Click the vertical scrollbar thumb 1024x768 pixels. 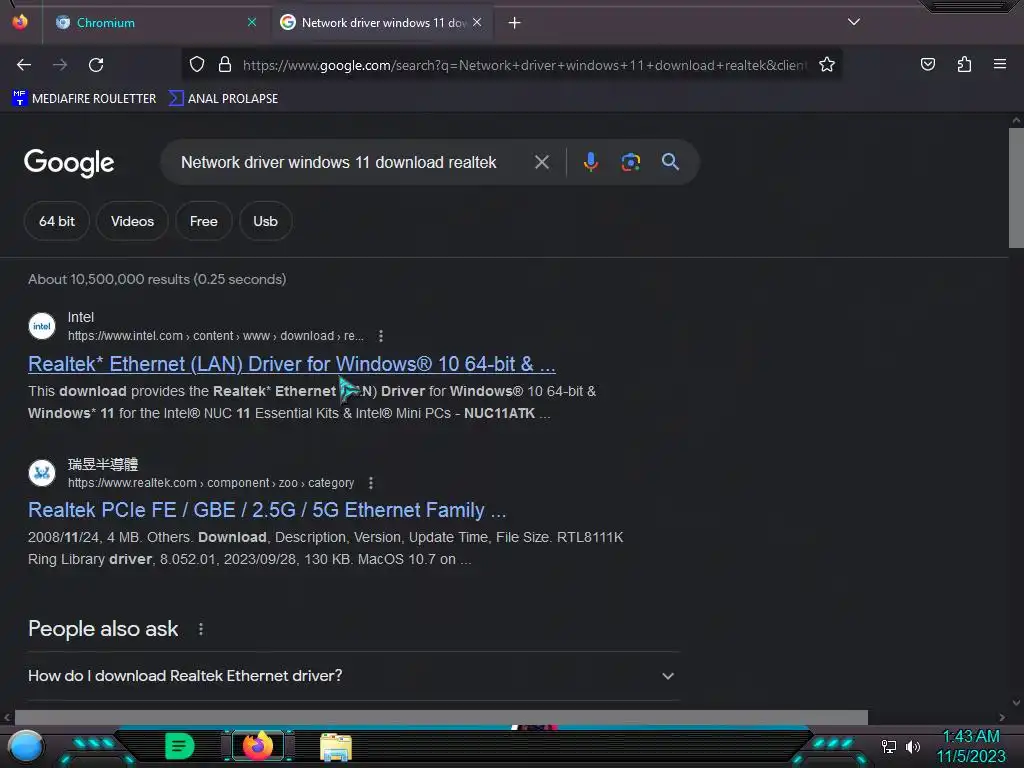(x=1016, y=188)
